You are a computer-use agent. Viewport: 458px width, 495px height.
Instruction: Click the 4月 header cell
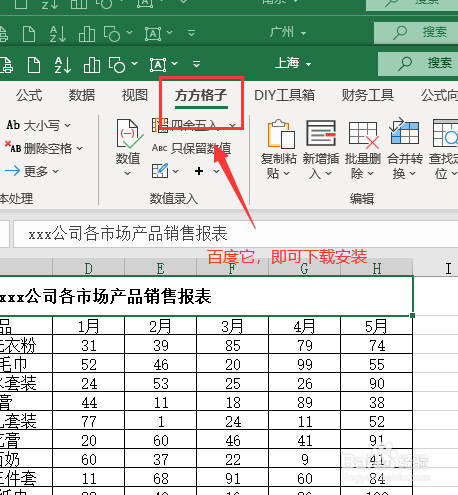coord(304,326)
